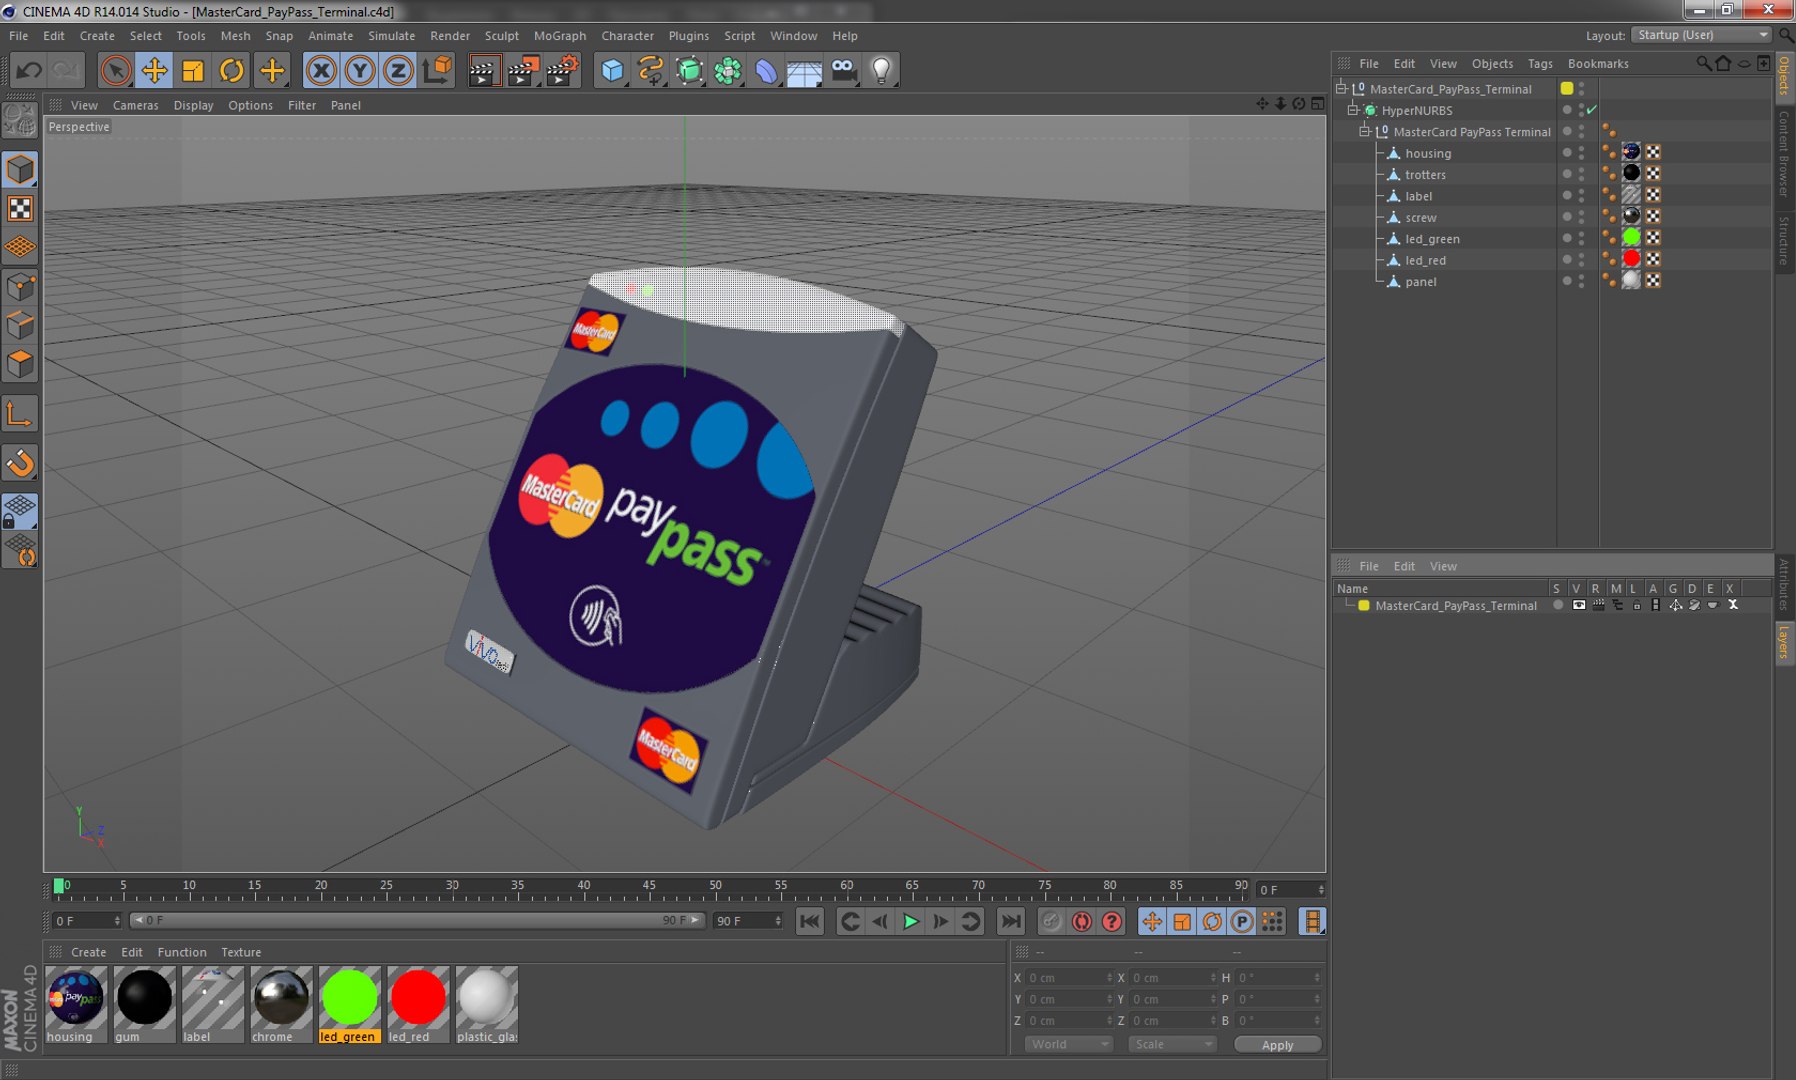Select the chrome material thumbnail
The height and width of the screenshot is (1080, 1796).
click(x=281, y=1004)
